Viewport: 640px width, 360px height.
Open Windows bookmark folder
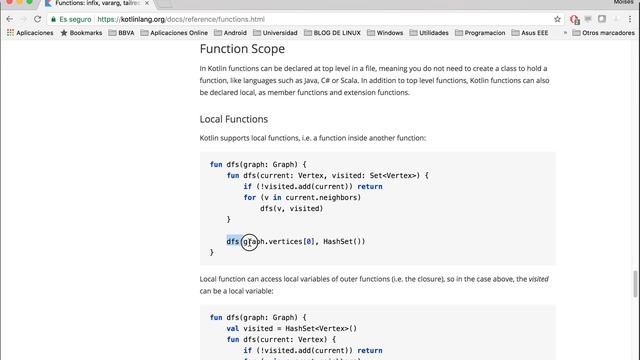point(385,33)
